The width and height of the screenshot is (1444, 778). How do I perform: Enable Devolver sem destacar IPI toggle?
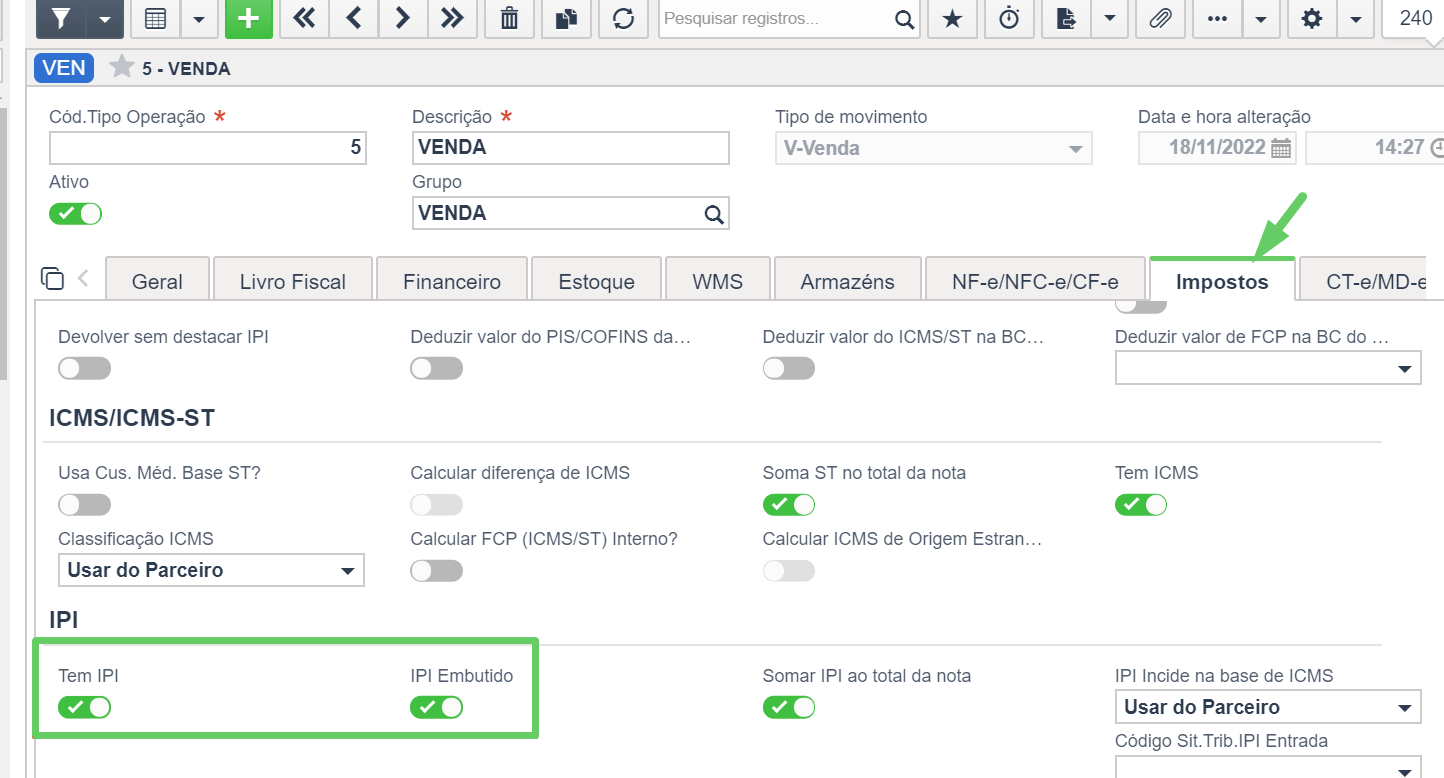click(x=84, y=368)
